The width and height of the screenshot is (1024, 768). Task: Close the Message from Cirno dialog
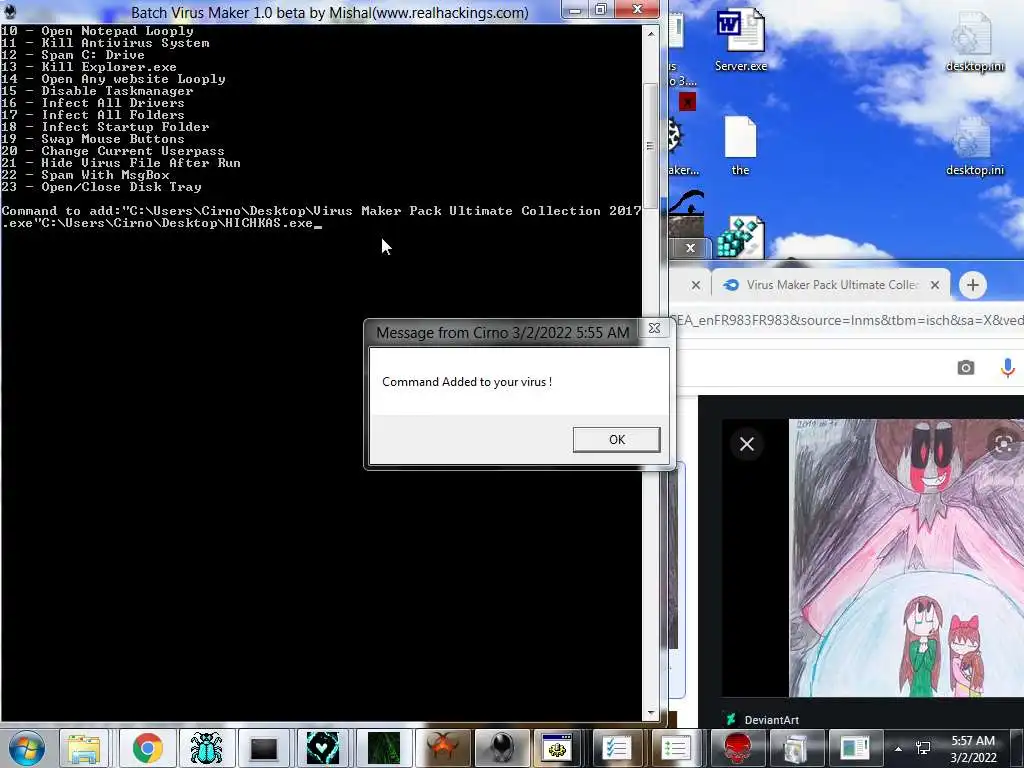pyautogui.click(x=654, y=328)
